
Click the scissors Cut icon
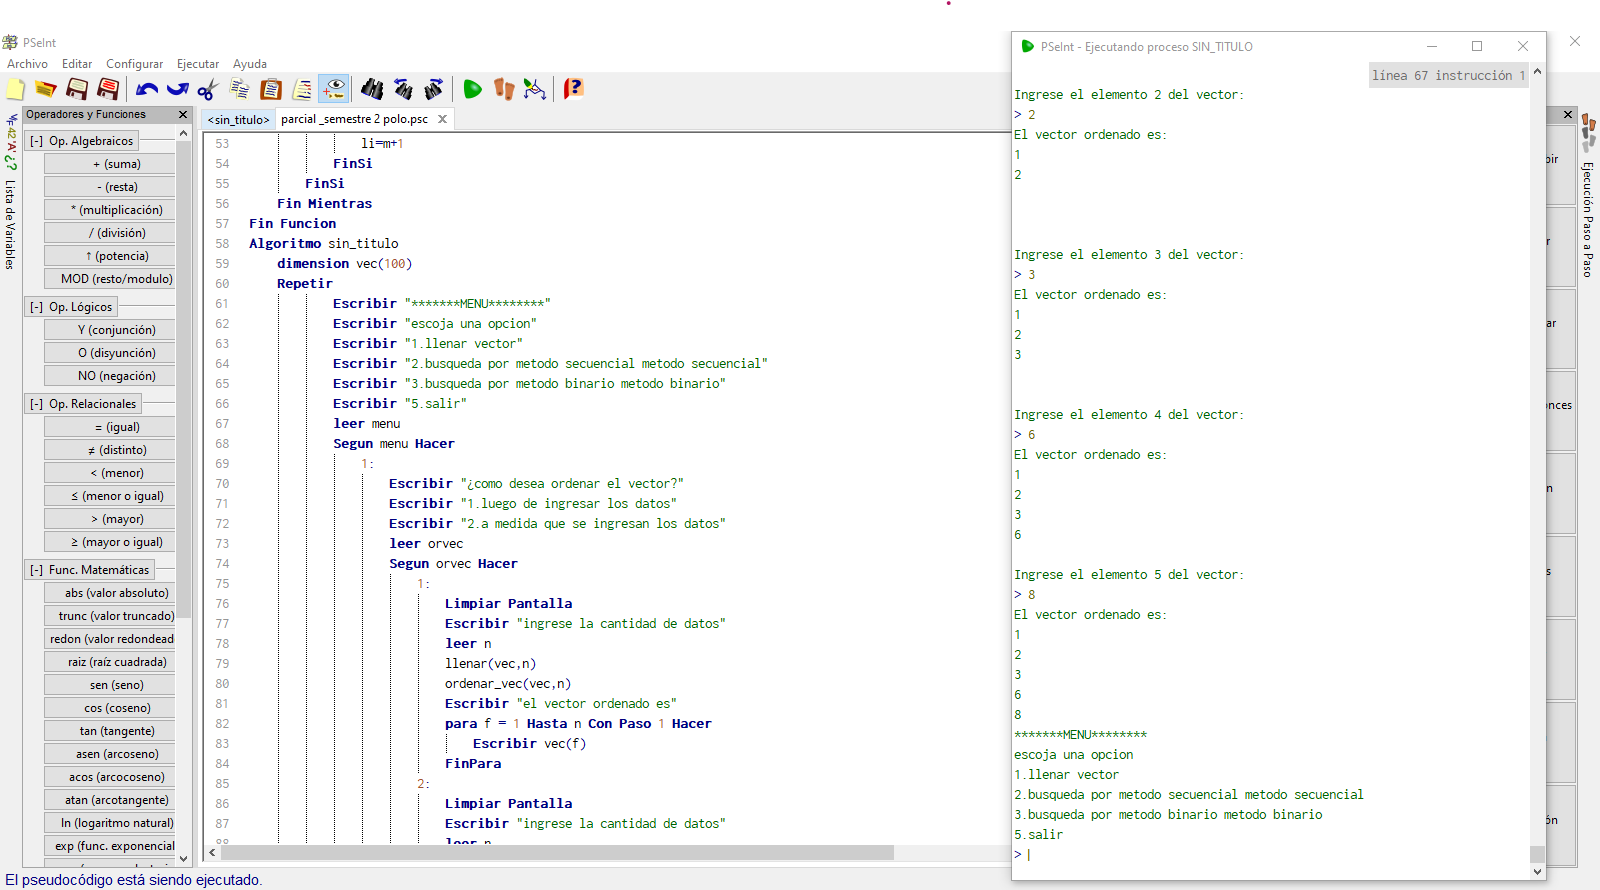click(x=207, y=90)
